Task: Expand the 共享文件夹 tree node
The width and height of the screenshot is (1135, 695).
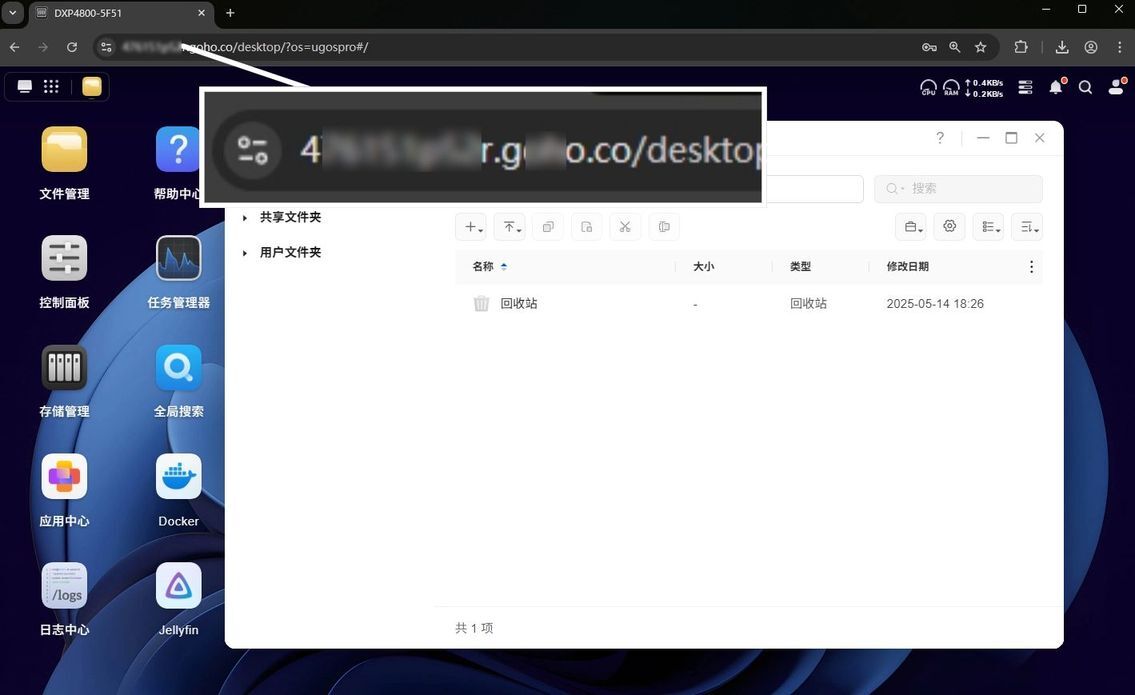Action: click(245, 217)
